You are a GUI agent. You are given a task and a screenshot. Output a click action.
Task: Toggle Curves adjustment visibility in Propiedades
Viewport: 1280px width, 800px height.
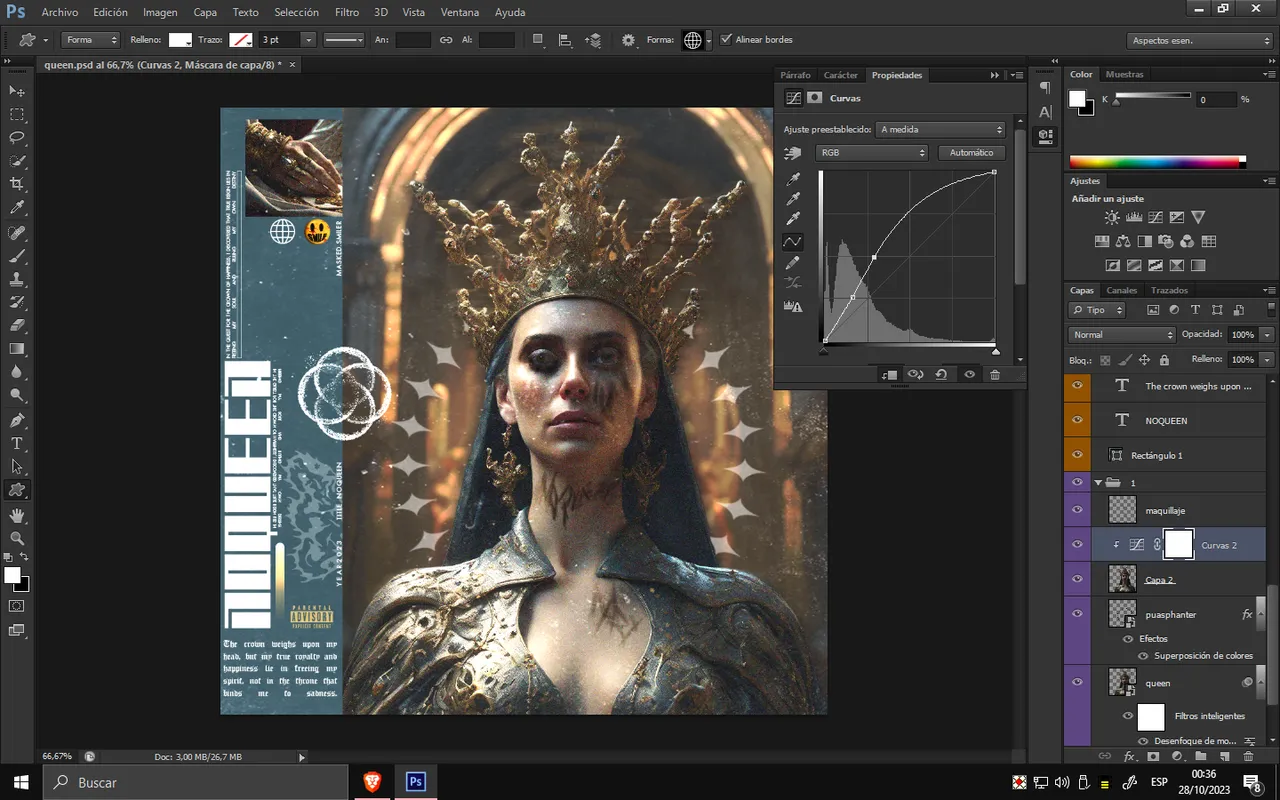pyautogui.click(x=969, y=374)
